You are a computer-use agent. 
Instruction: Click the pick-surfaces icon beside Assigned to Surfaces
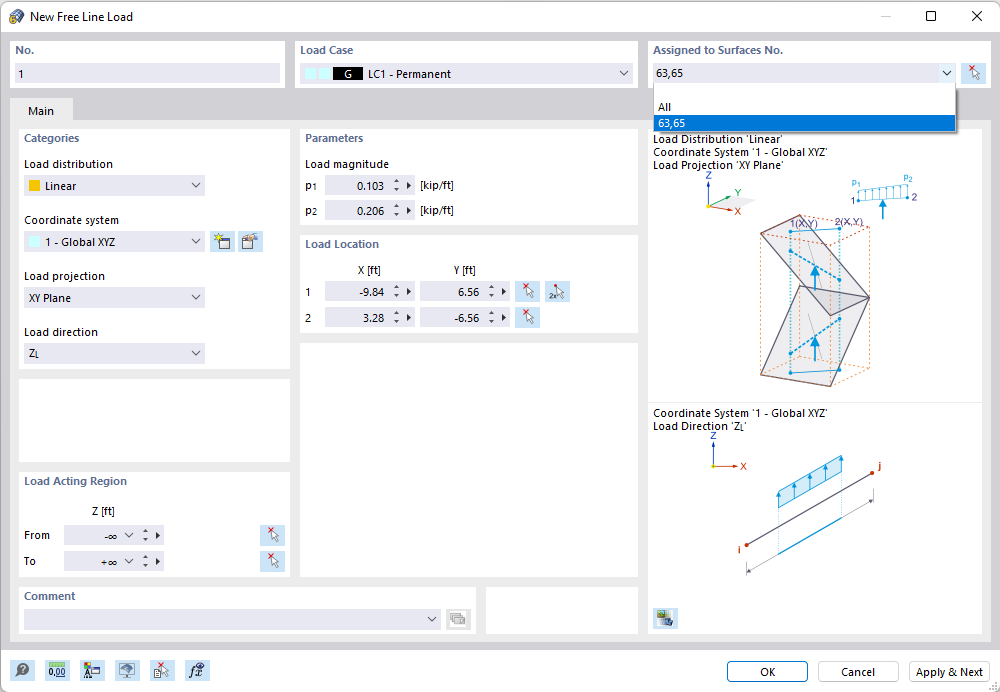(973, 73)
